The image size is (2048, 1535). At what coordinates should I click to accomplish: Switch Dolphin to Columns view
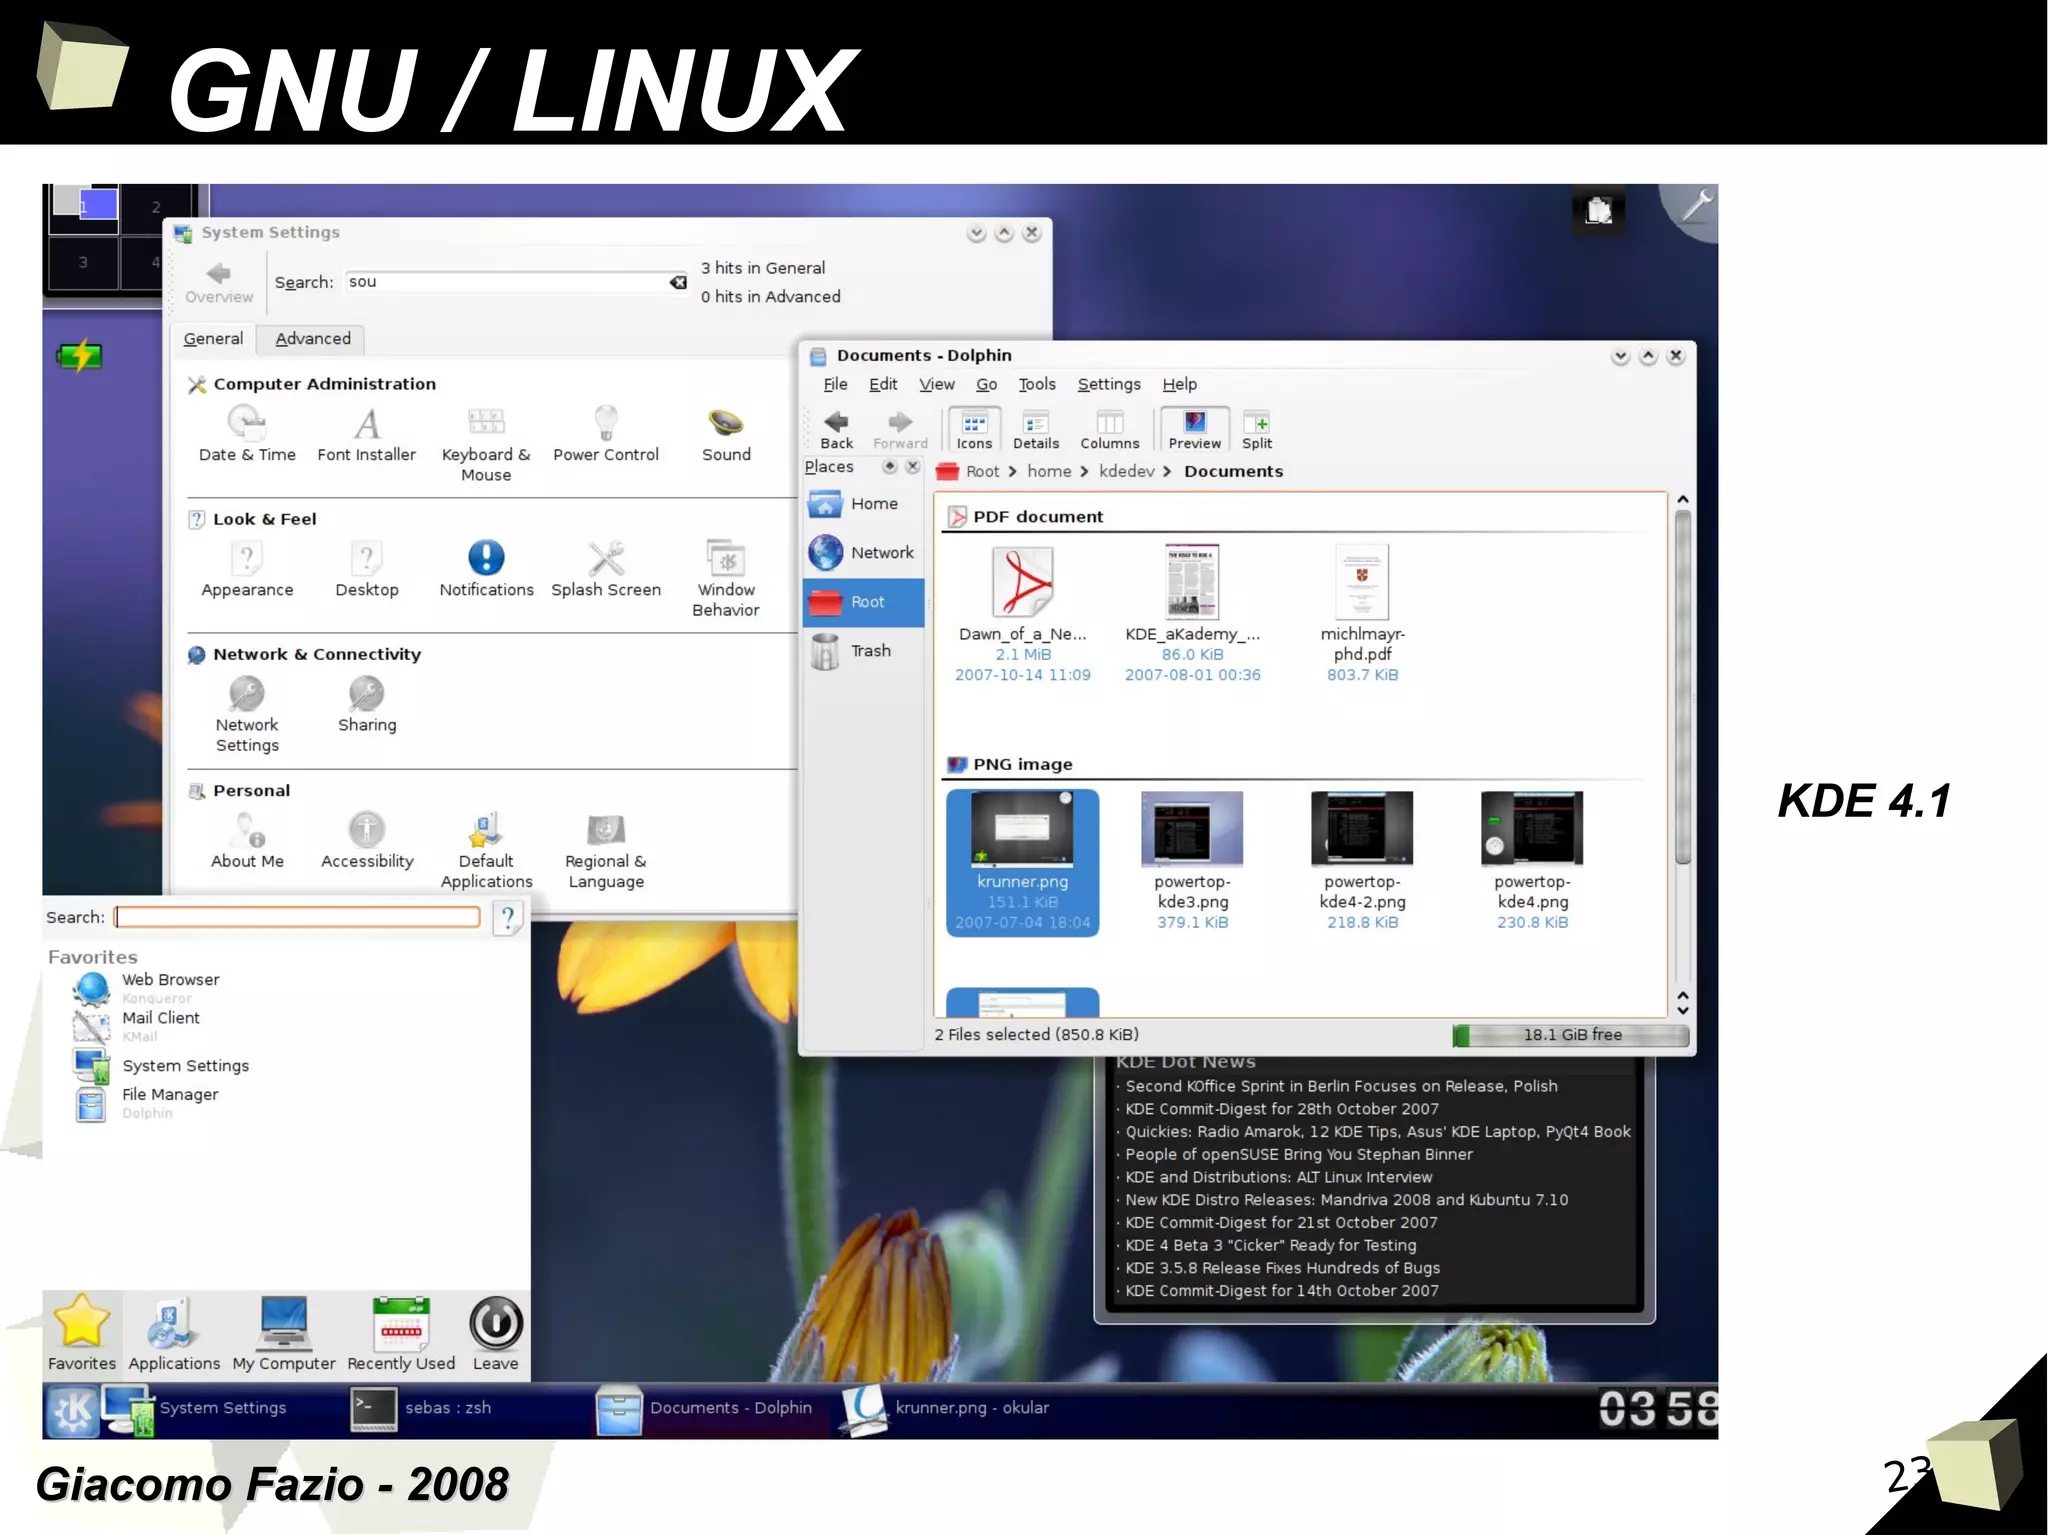point(1110,429)
